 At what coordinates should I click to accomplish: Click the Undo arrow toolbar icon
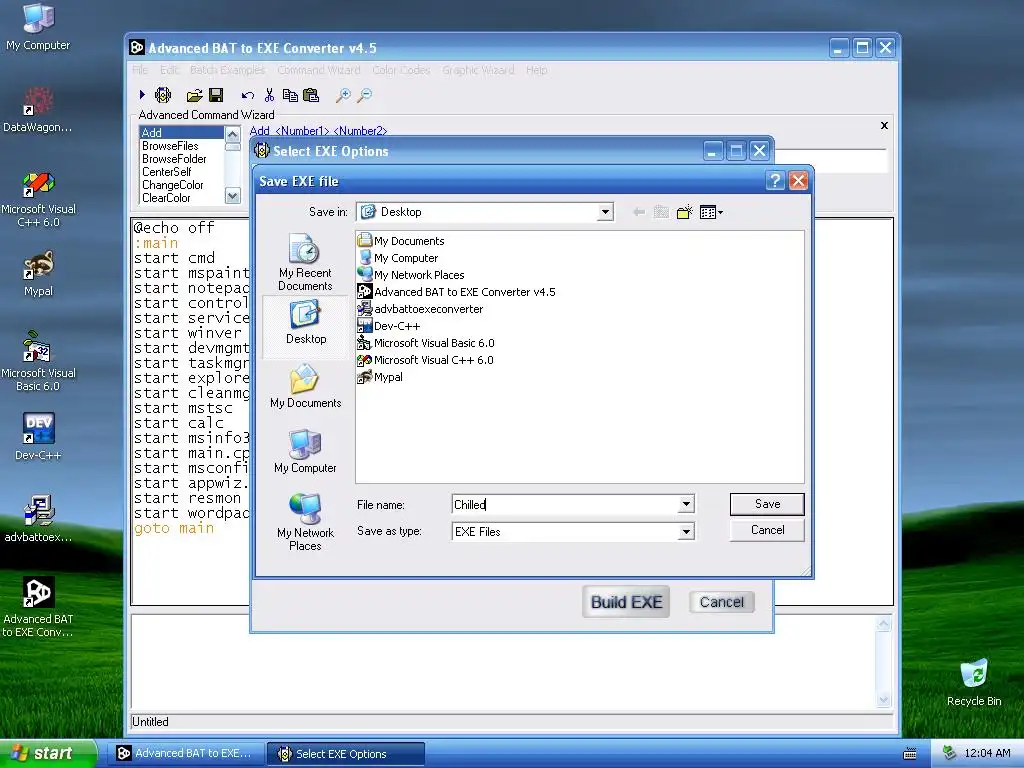248,96
